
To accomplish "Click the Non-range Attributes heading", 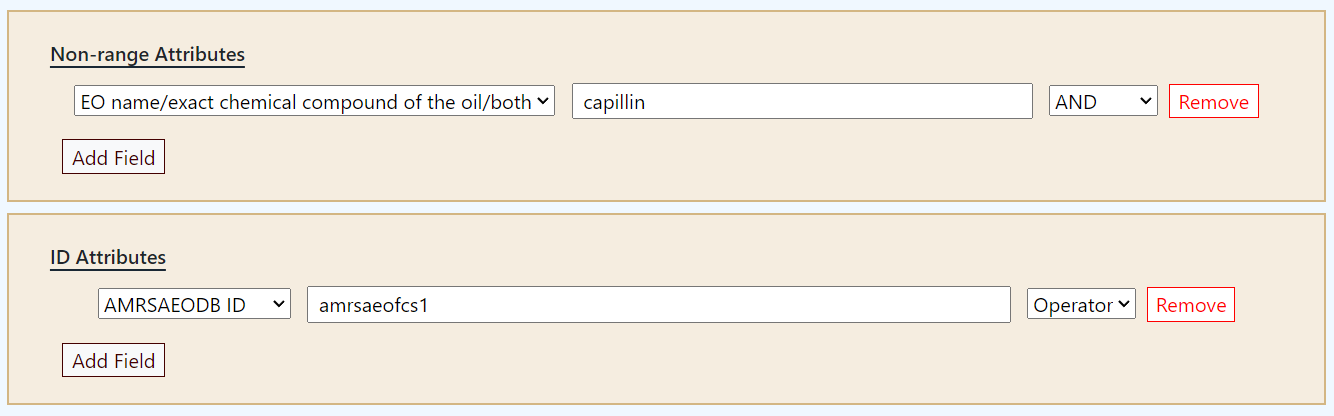I will (x=147, y=54).
